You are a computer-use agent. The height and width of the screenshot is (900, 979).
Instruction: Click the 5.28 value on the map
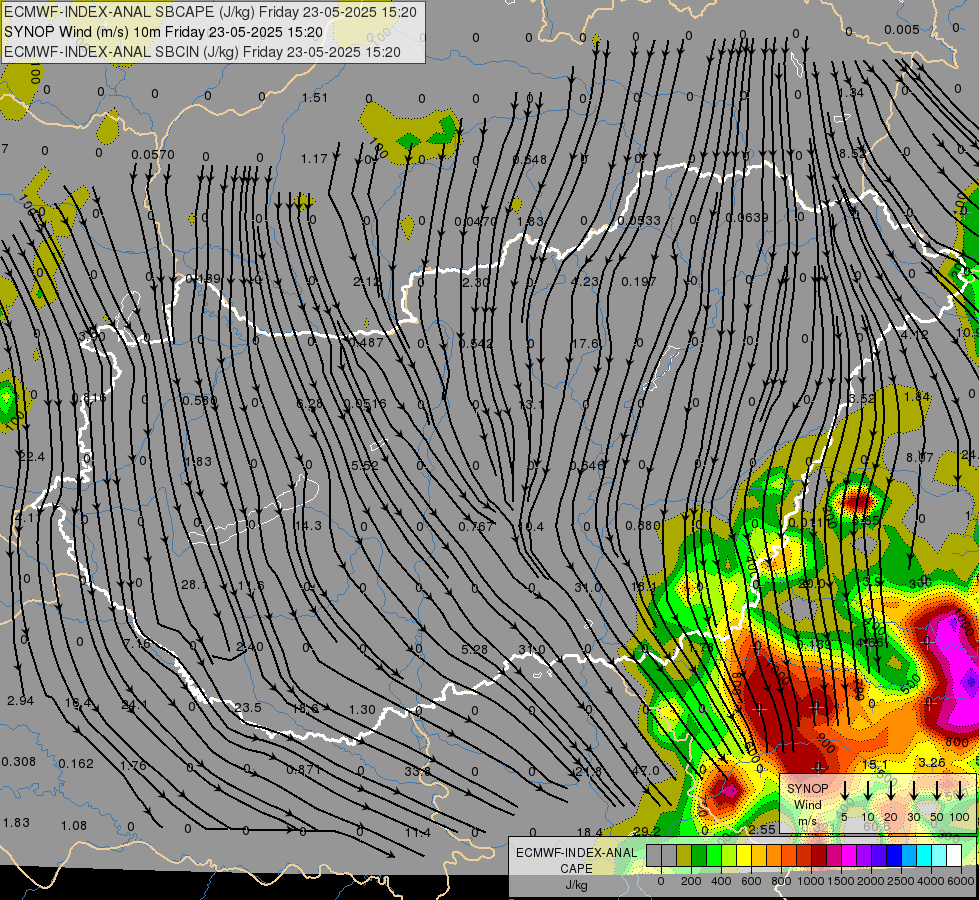pyautogui.click(x=475, y=650)
